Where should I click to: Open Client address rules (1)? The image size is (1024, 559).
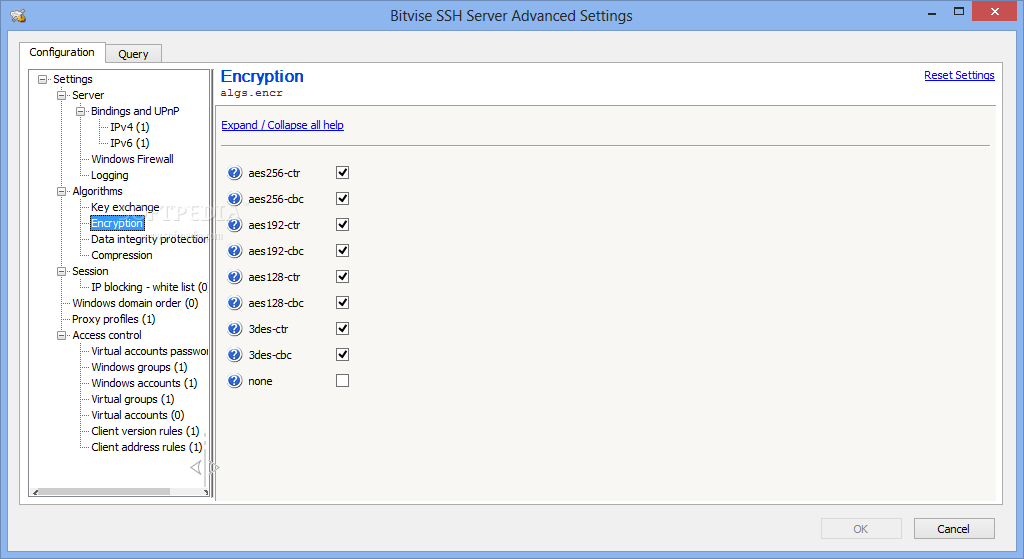(x=147, y=447)
